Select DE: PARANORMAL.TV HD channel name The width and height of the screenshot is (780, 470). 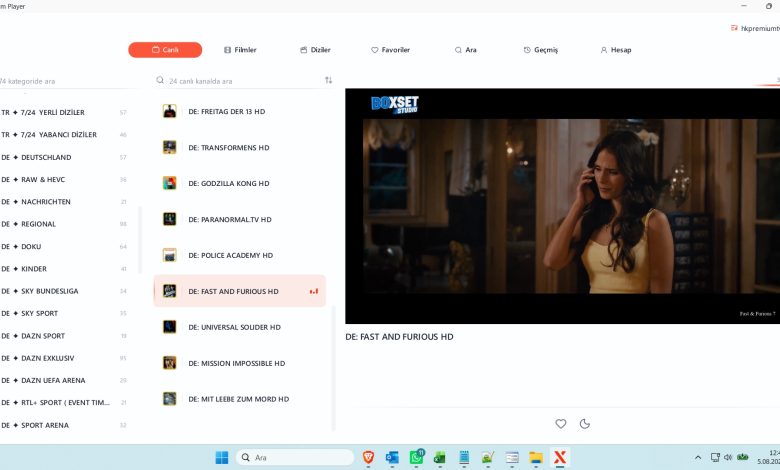tap(230, 219)
